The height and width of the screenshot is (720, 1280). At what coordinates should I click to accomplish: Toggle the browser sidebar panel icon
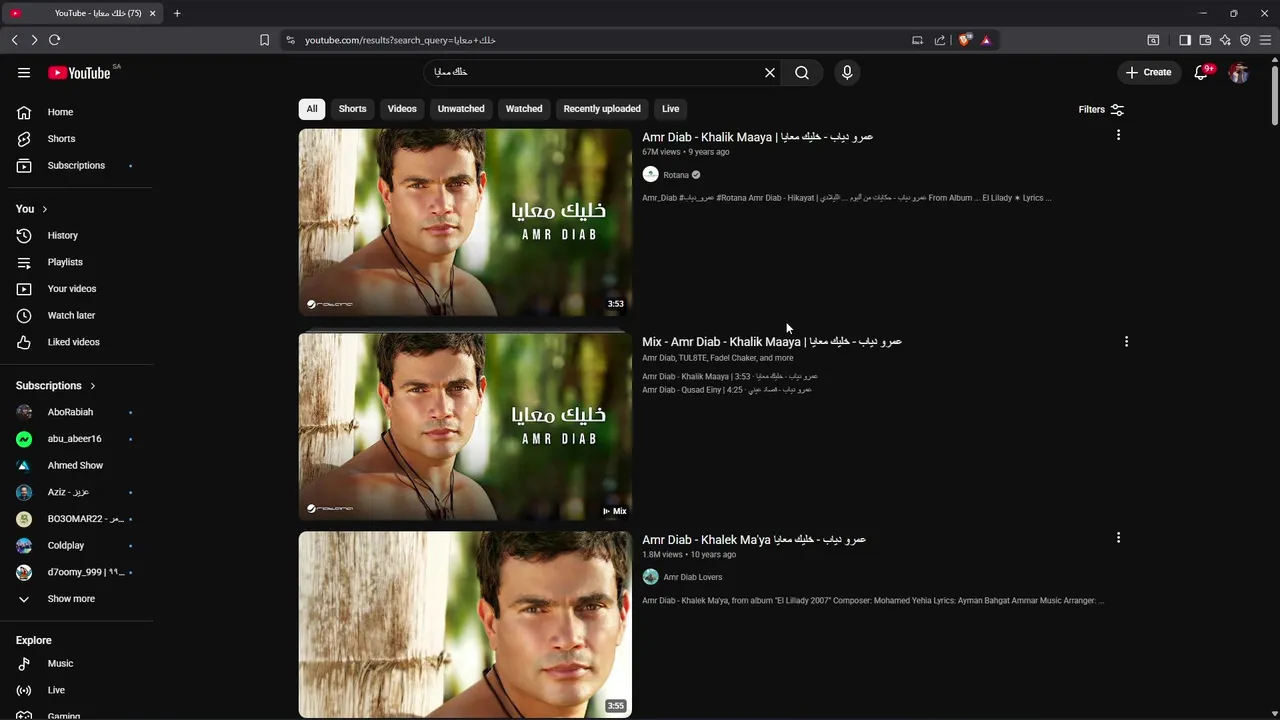point(1185,40)
